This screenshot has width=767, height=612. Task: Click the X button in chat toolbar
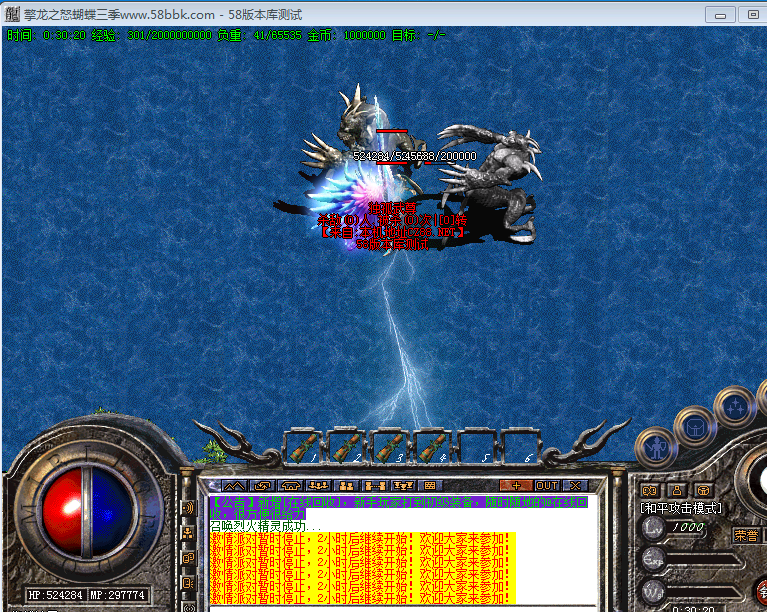point(575,486)
